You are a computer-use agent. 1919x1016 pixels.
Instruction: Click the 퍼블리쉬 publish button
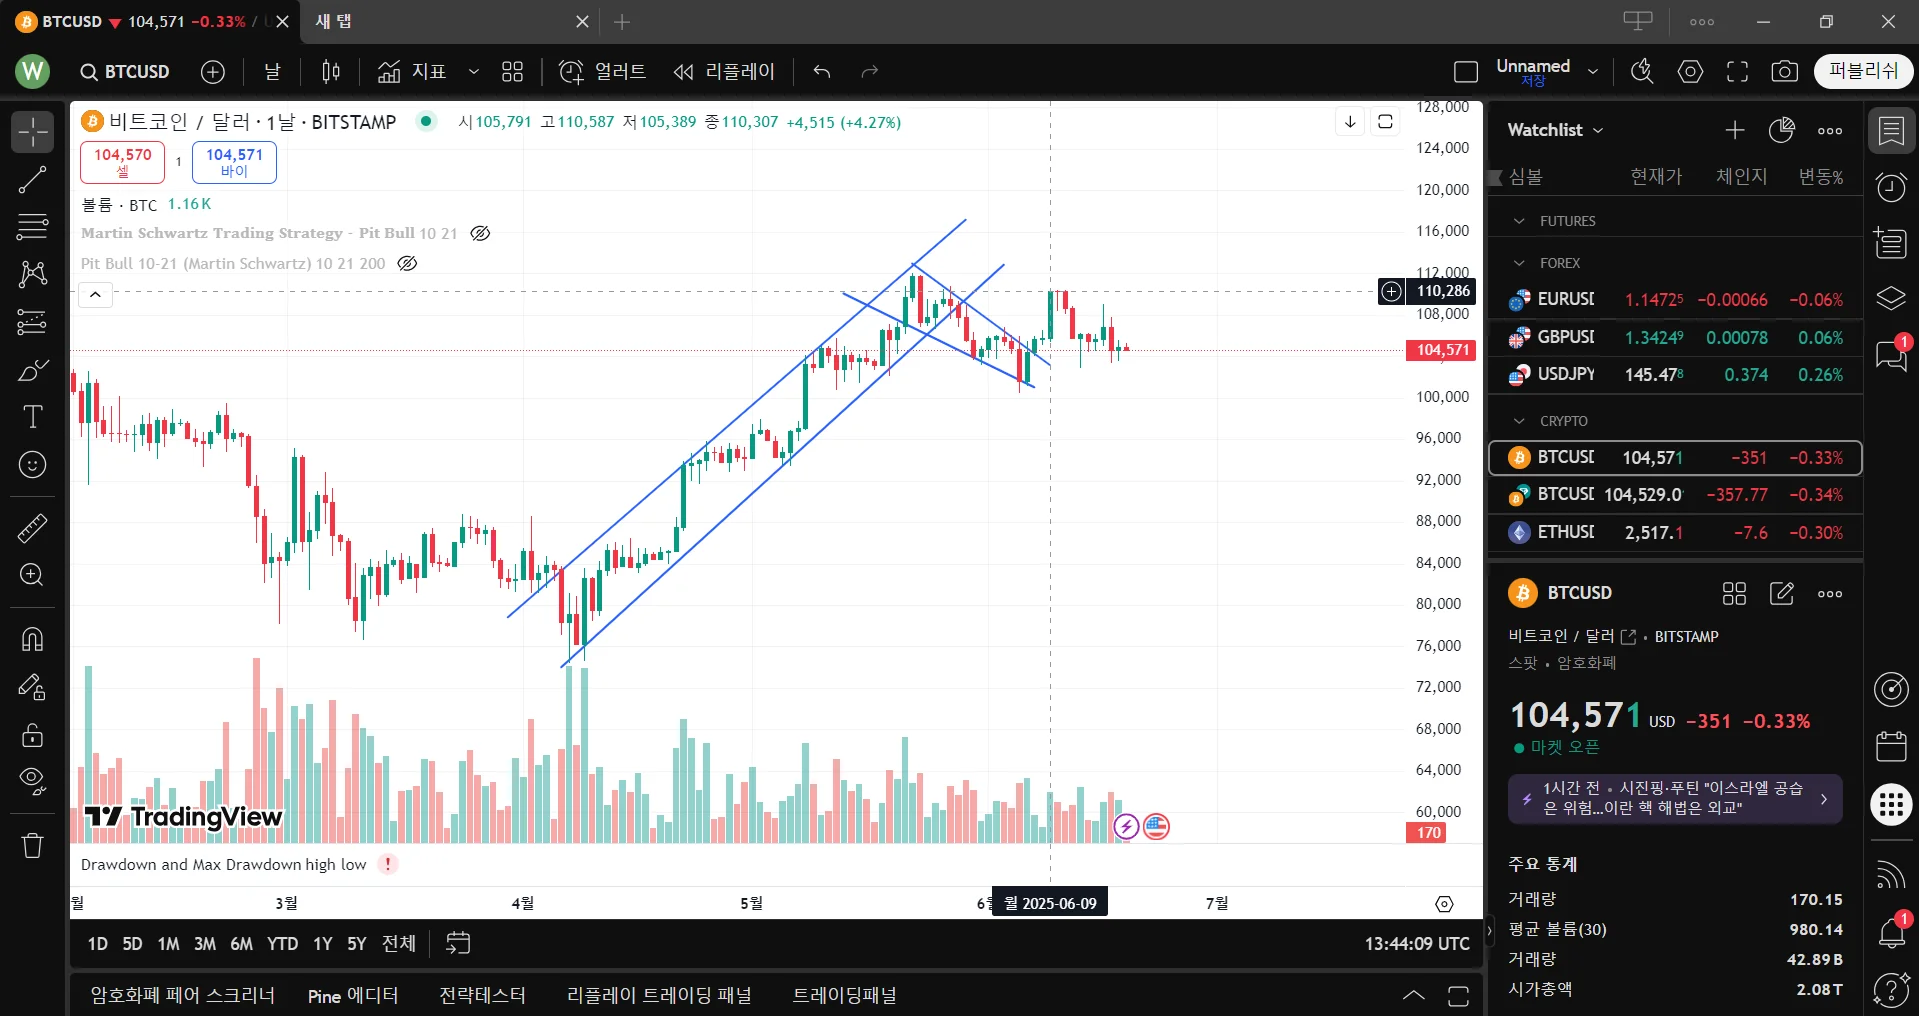point(1863,72)
